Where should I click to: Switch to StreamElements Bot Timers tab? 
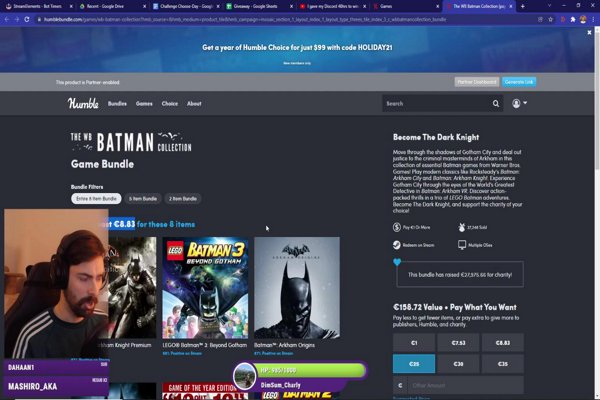coord(37,6)
